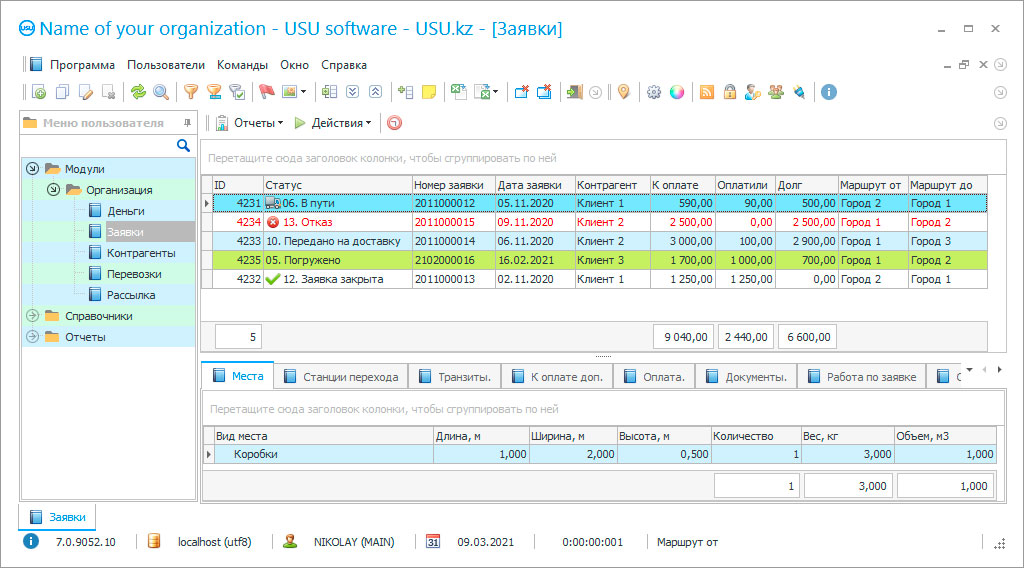Pin the Меню пользователя panel
Screen dimensions: 1024x568
pyautogui.click(x=187, y=123)
